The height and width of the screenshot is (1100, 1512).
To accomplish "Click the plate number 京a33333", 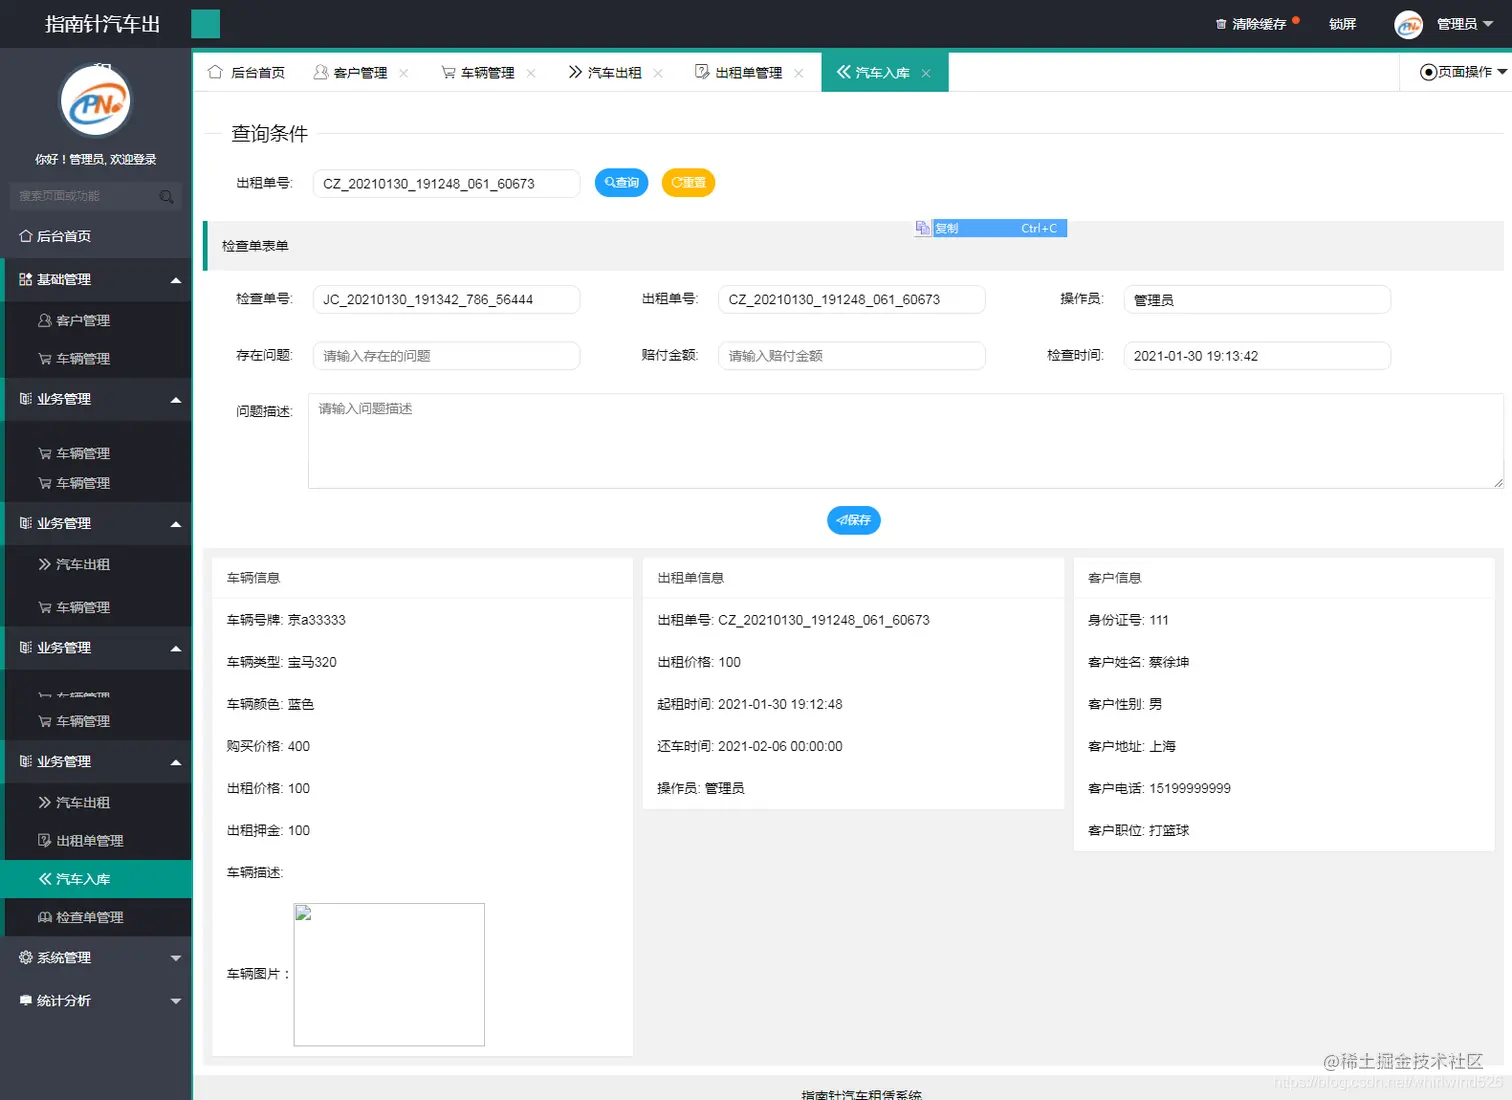I will (x=317, y=620).
